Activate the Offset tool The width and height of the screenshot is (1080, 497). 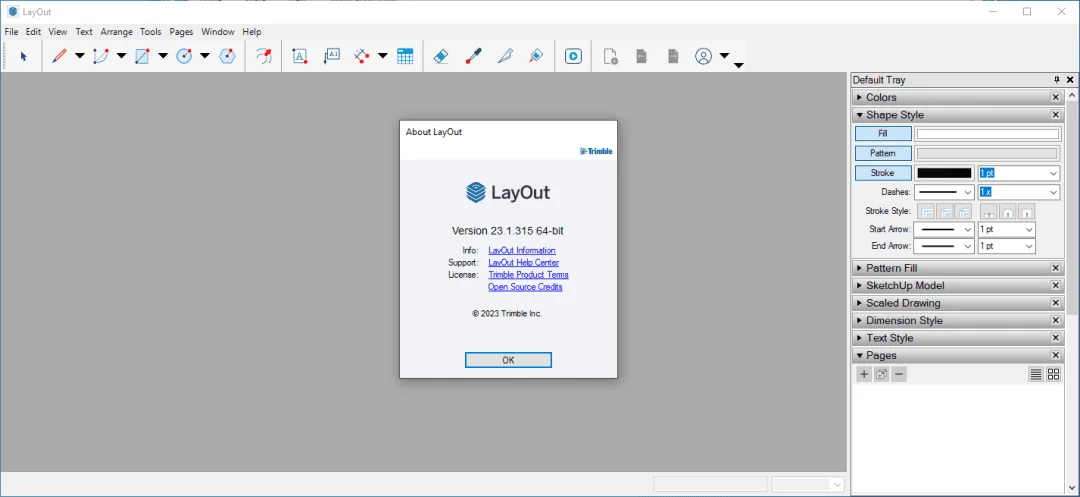point(263,56)
